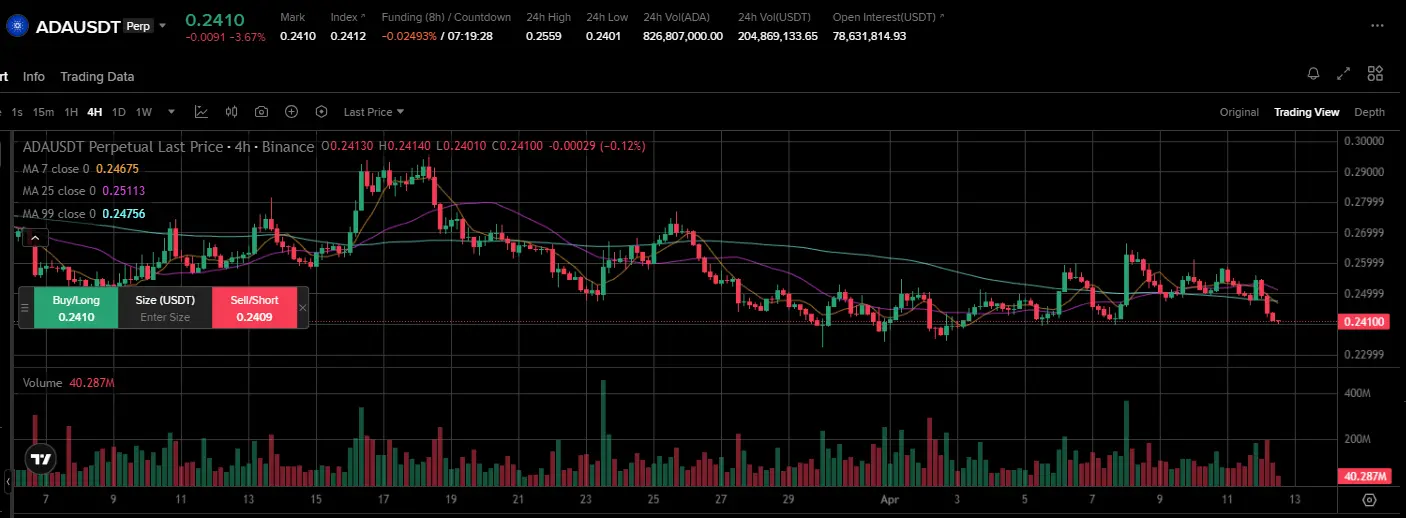Click the Perp badge next to ADAUSDT

(x=139, y=26)
